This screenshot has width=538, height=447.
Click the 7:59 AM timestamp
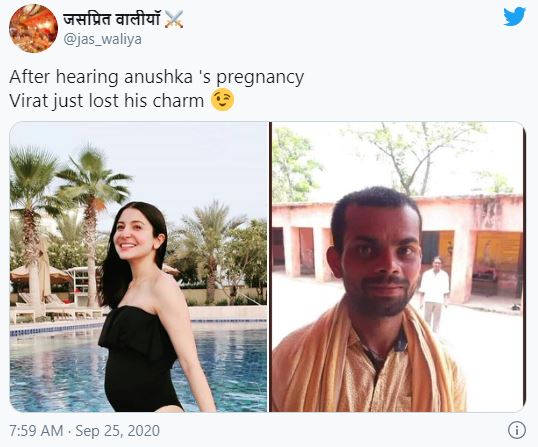click(36, 431)
